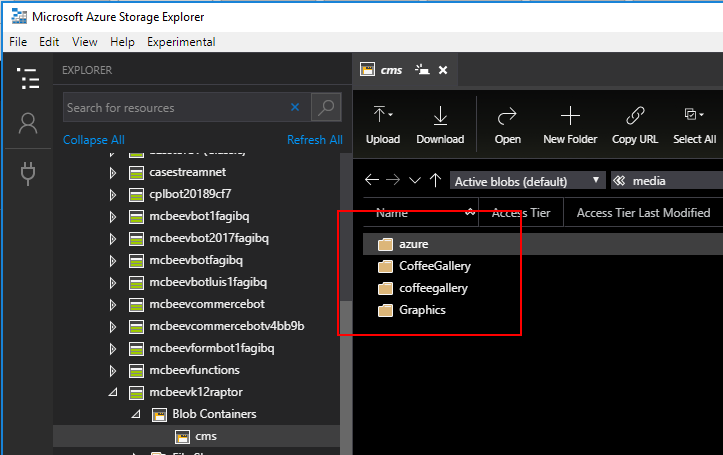Select the mcbeevcommercebot tree item
This screenshot has height=455, width=723.
click(207, 304)
